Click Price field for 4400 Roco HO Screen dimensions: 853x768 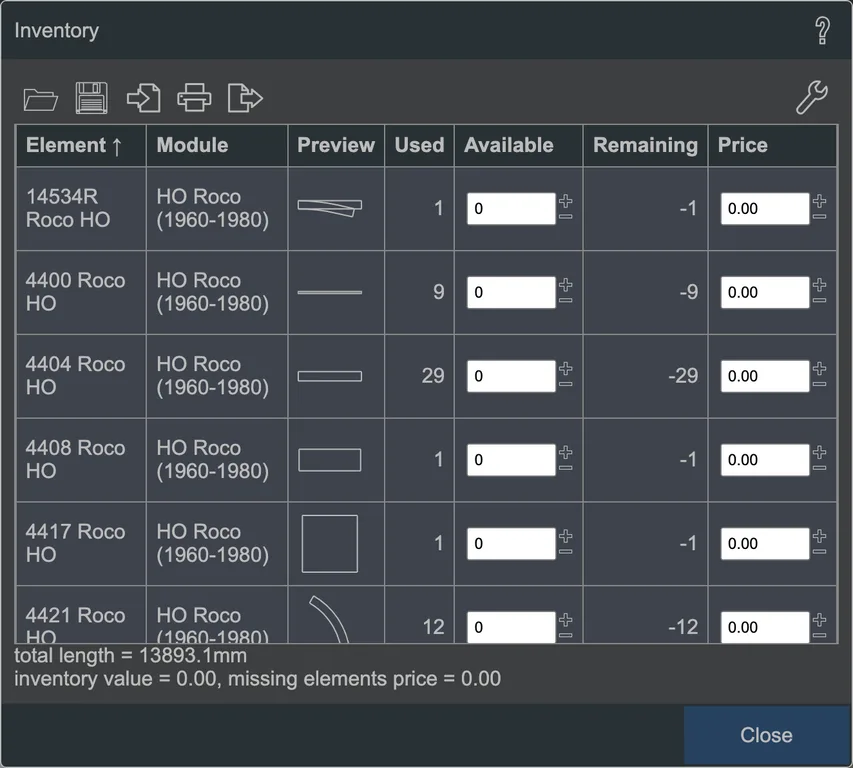[765, 292]
